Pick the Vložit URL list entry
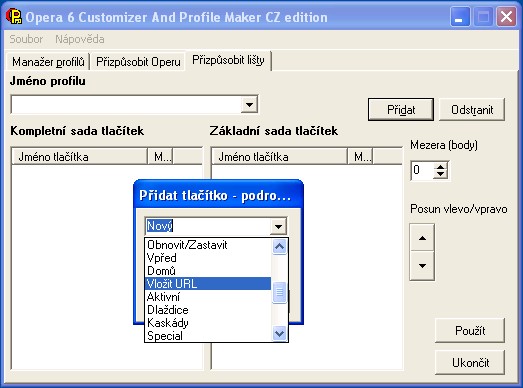The width and height of the screenshot is (523, 388). [208, 284]
